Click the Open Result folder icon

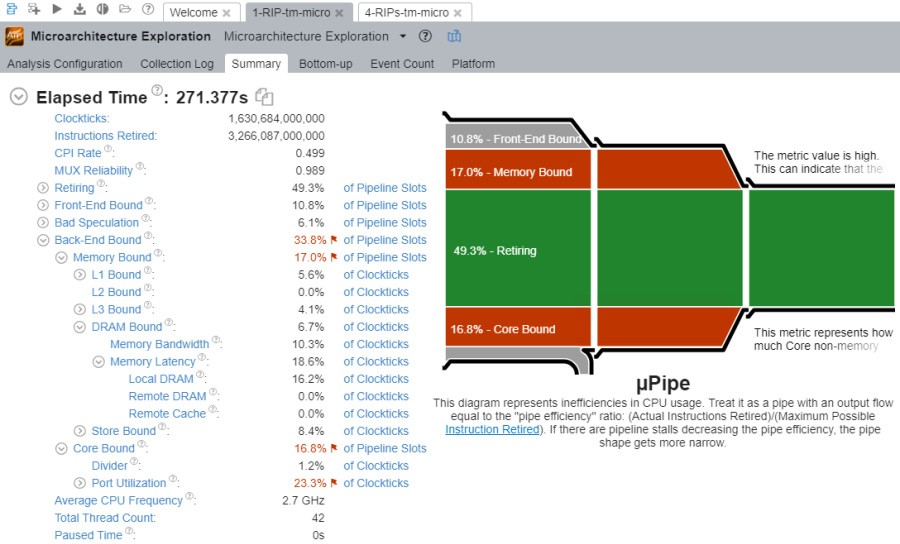(125, 9)
